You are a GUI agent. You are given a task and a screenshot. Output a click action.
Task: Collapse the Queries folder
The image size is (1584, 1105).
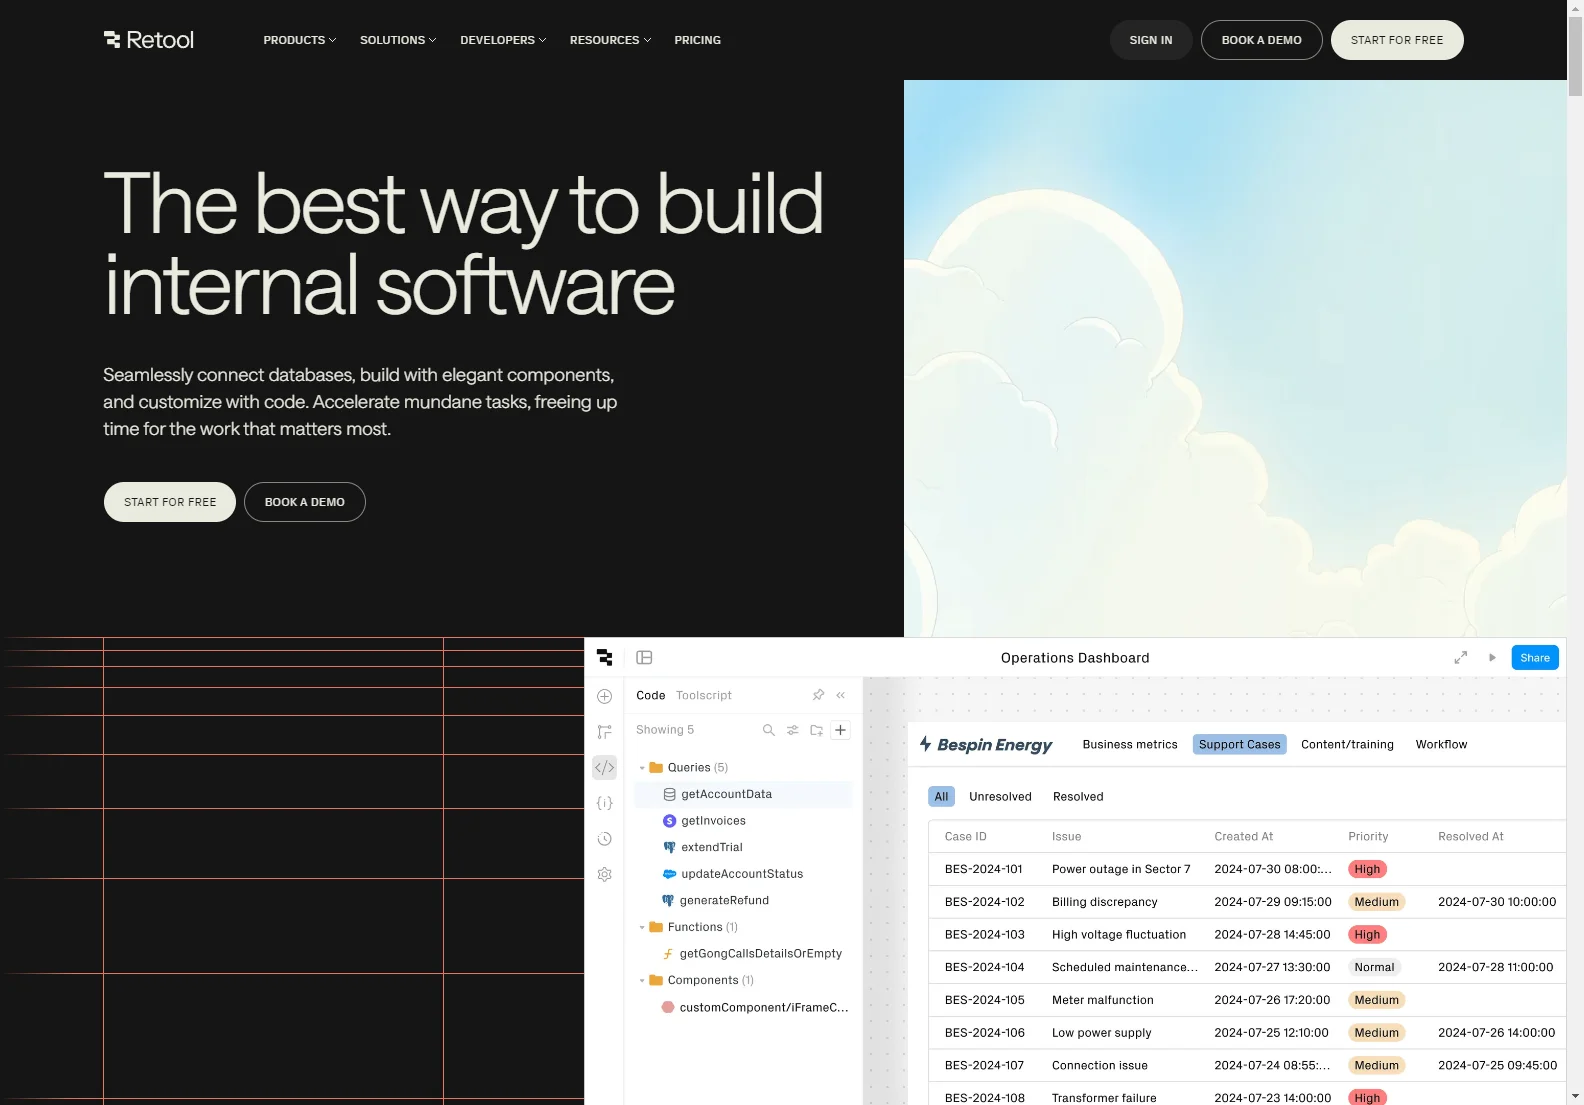[642, 768]
